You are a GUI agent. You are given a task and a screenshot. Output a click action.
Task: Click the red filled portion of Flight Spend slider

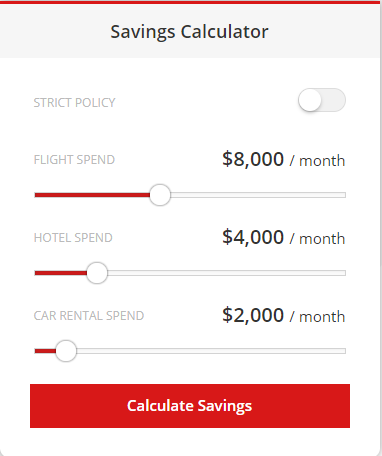click(92, 195)
